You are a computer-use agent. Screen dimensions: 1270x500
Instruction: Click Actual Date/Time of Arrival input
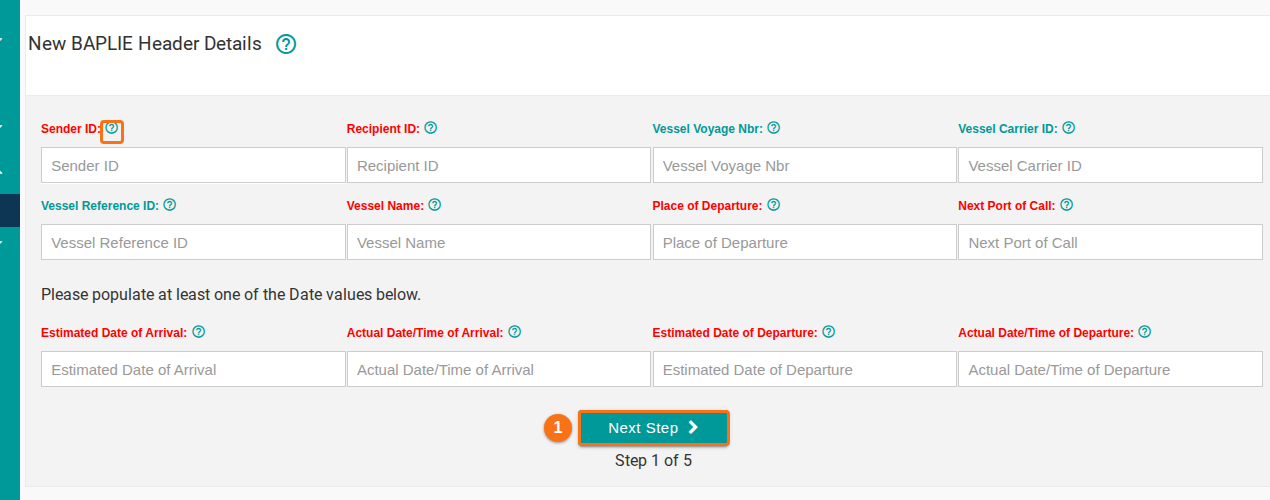[499, 369]
